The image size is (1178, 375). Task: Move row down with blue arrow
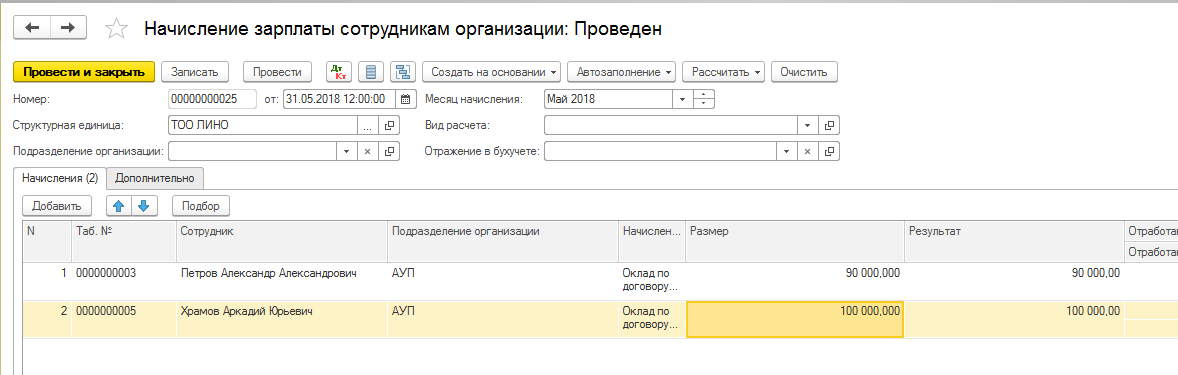pos(145,205)
